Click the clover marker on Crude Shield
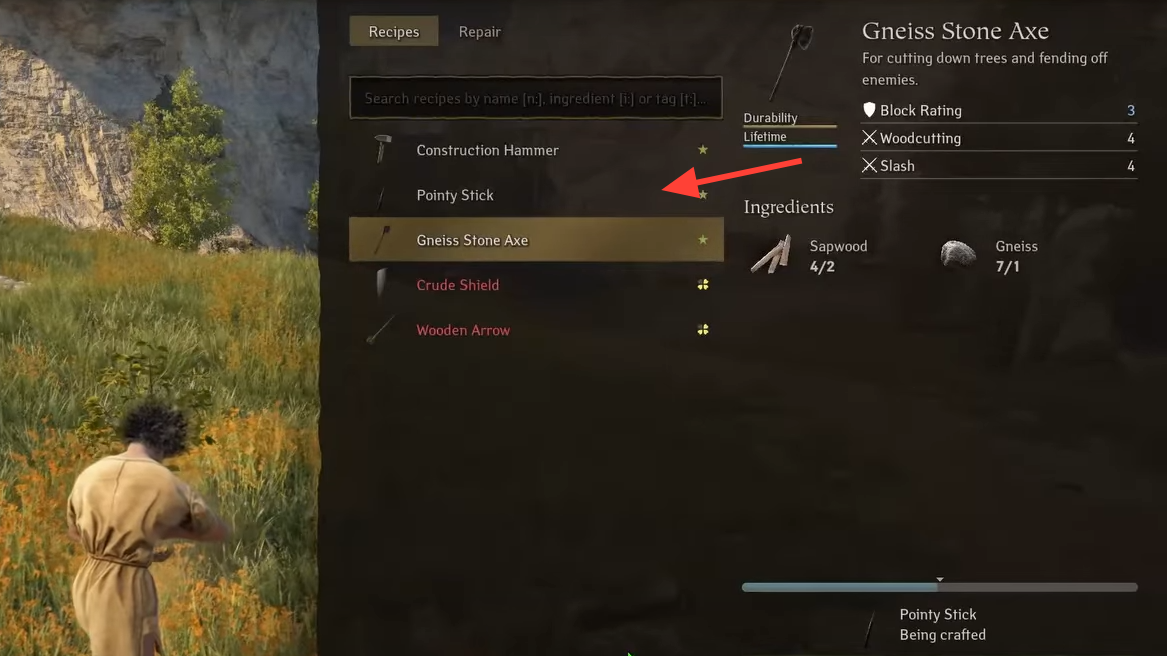Screen dimensions: 1167x656 [703, 284]
